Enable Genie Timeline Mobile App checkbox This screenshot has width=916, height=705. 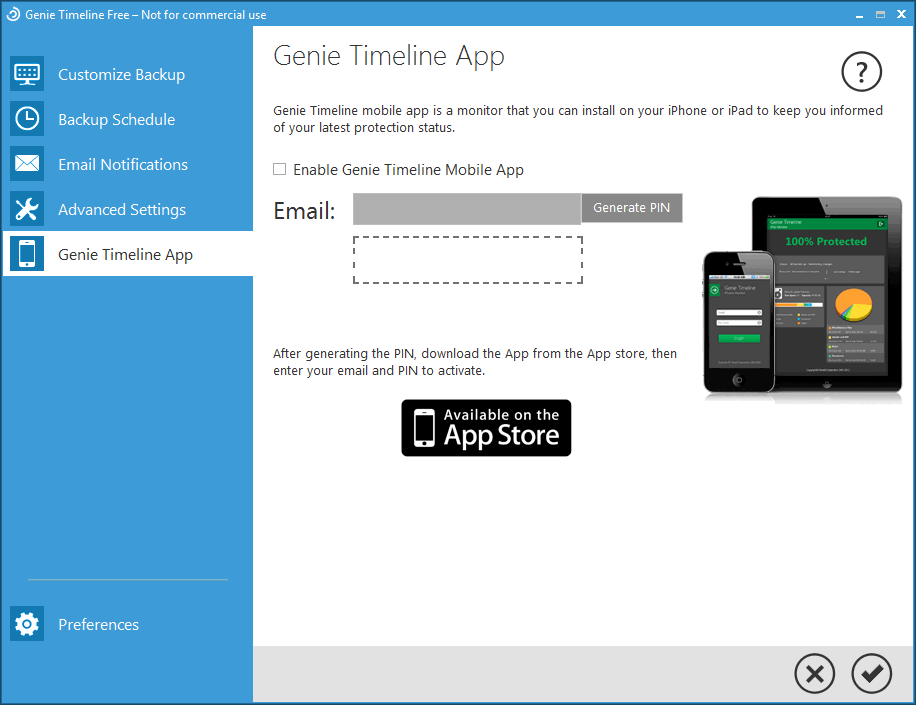click(280, 169)
